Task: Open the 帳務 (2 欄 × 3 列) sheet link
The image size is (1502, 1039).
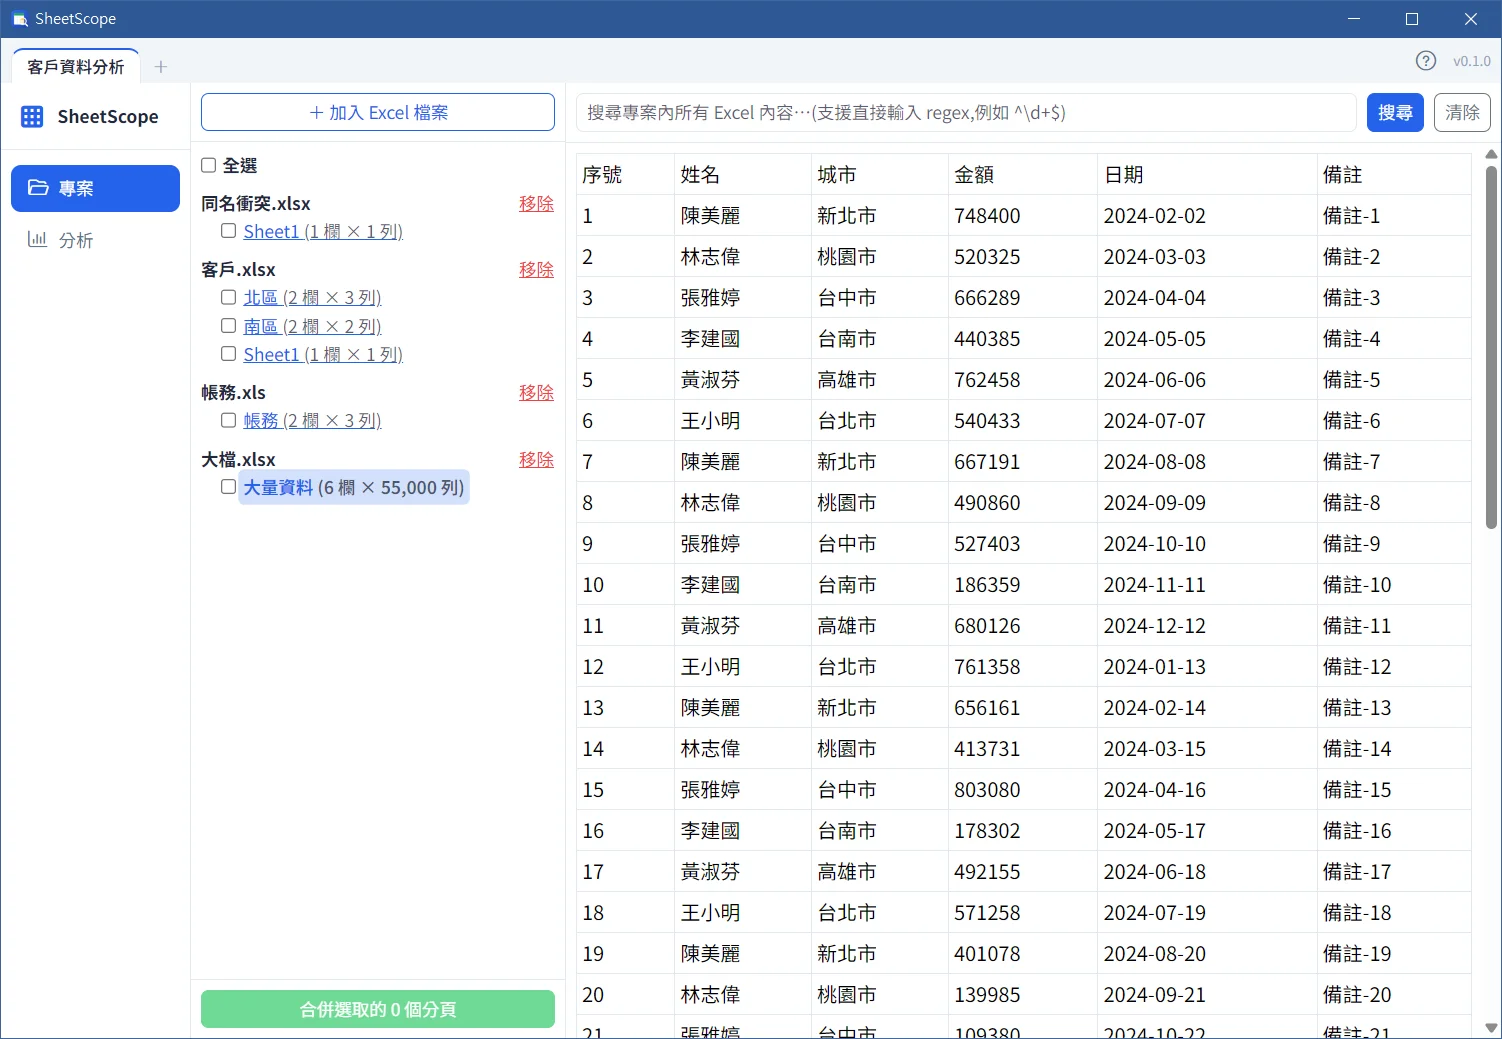Action: [x=312, y=420]
